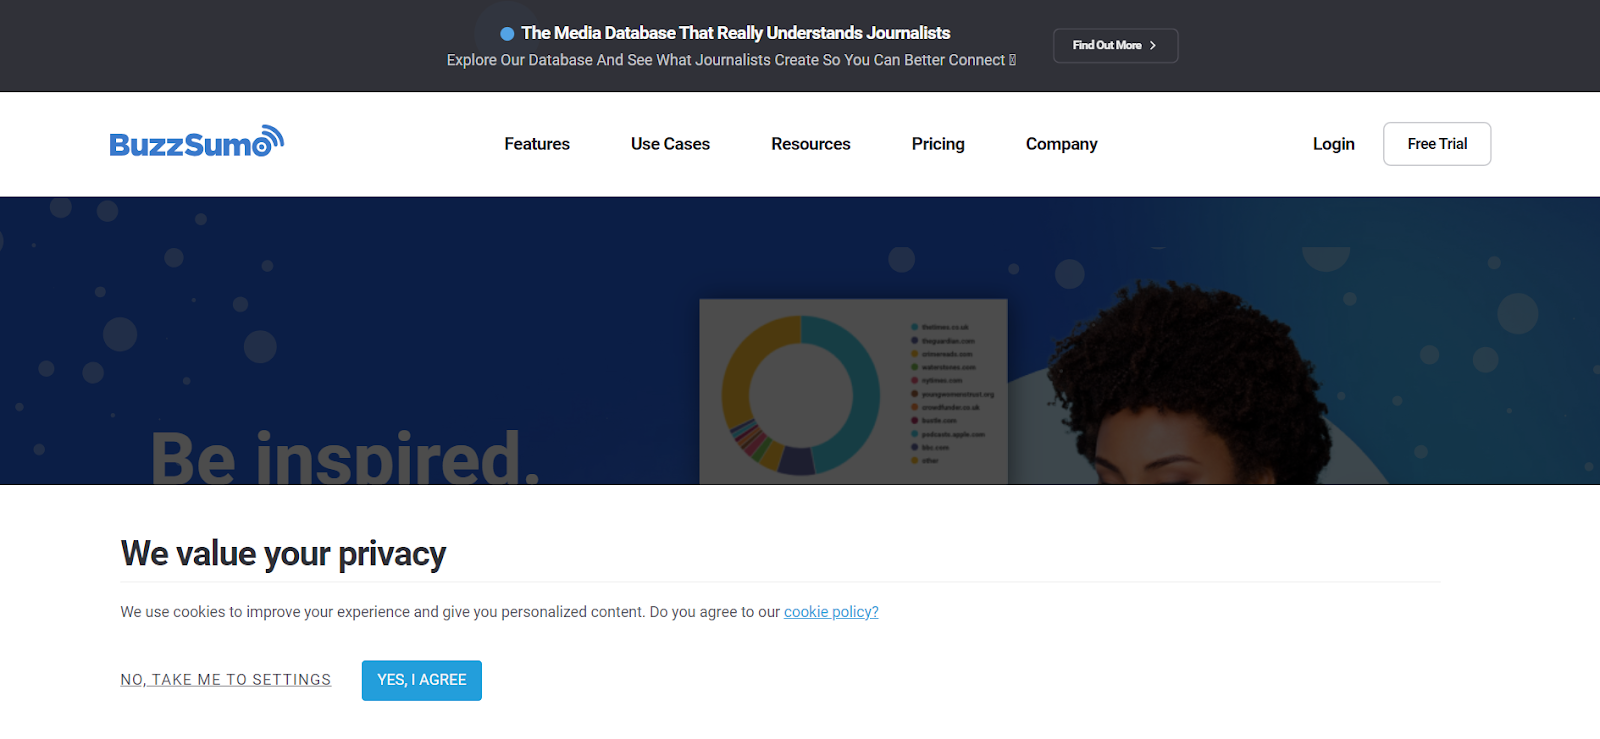Choose No, Take Me To Settings

(226, 680)
